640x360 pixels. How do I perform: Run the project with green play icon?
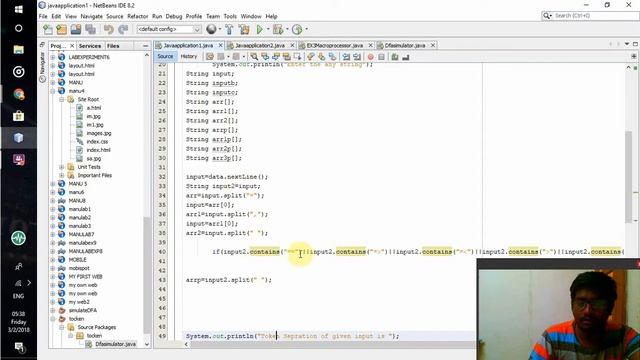tap(260, 29)
